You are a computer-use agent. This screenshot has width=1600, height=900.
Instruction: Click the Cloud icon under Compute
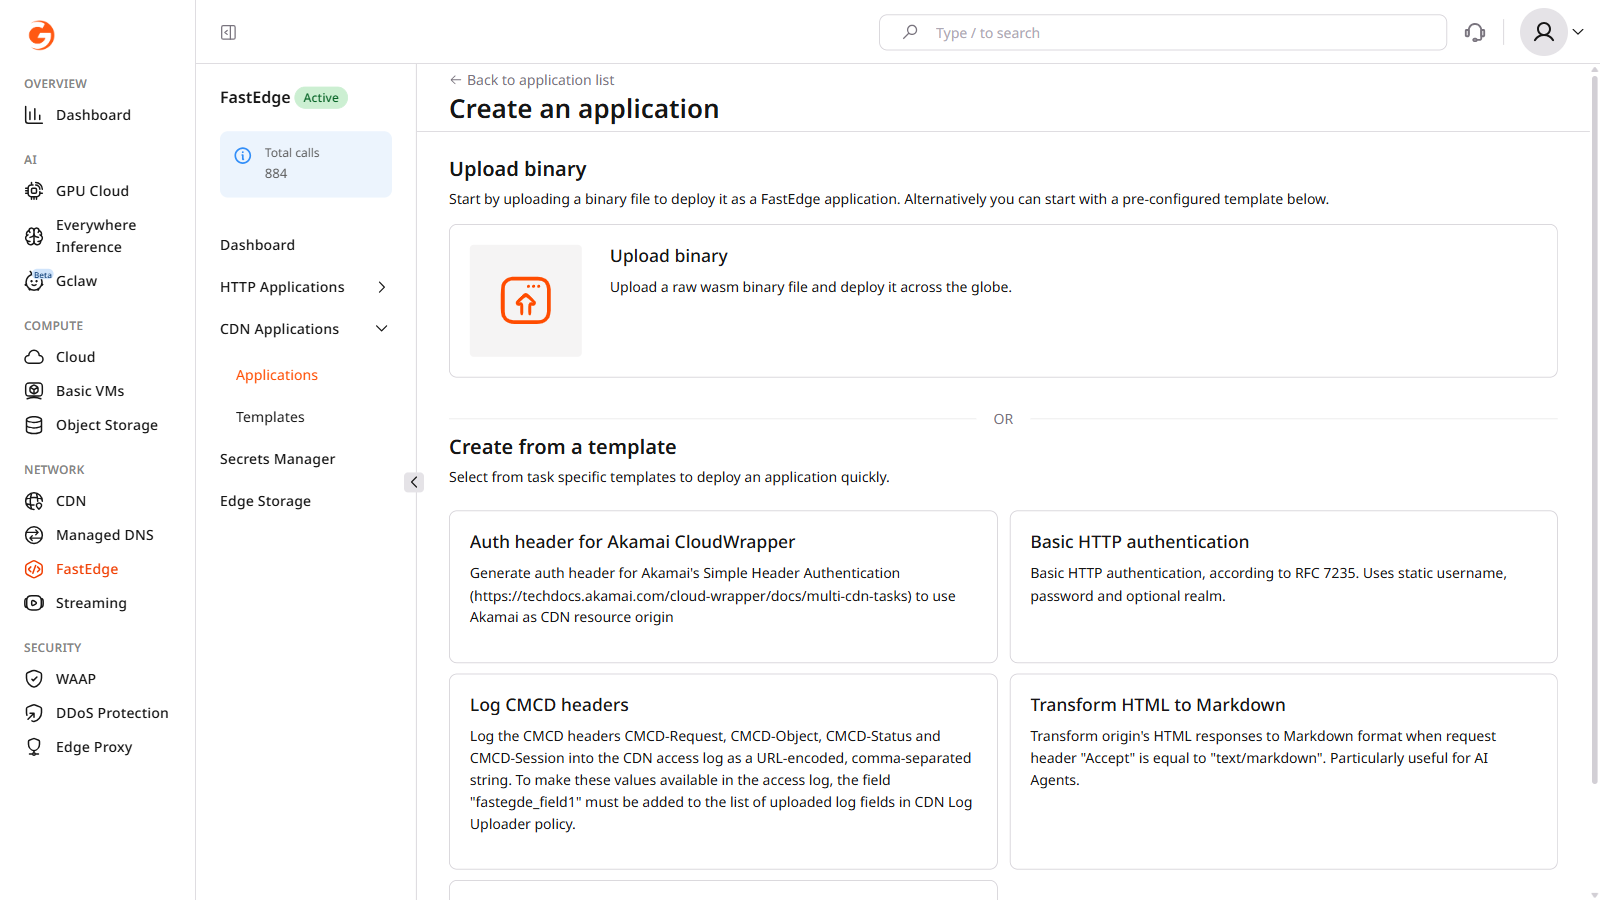click(34, 357)
